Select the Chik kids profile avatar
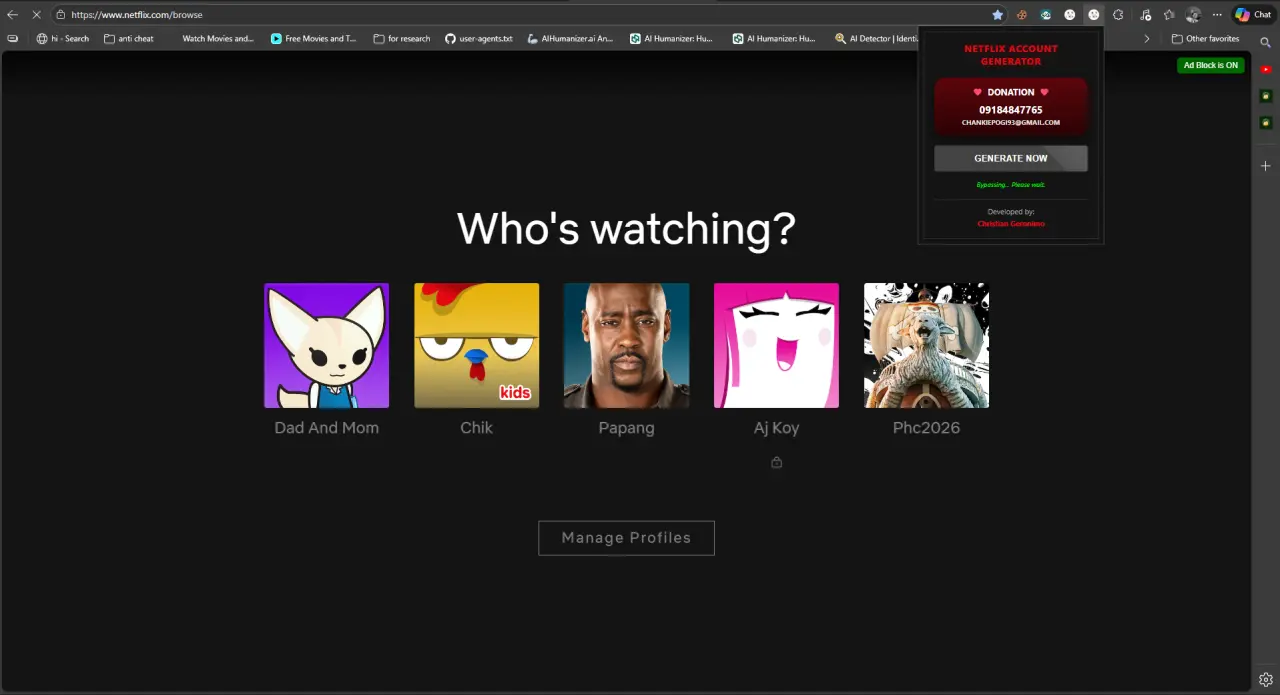This screenshot has width=1280, height=695. click(476, 345)
